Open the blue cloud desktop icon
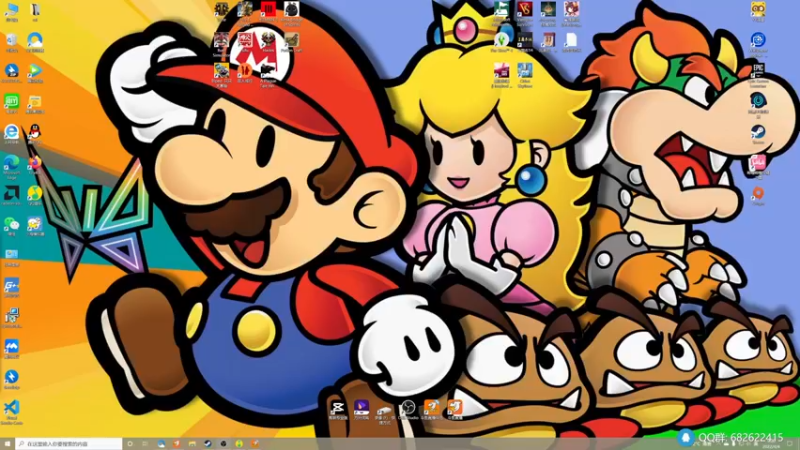Image resolution: width=800 pixels, height=450 pixels. pyautogui.click(x=35, y=40)
